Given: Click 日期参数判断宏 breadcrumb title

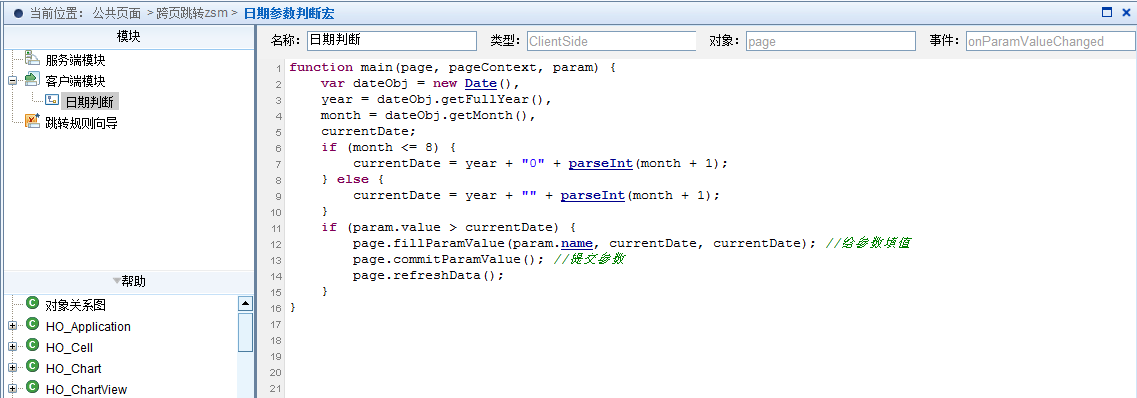Looking at the screenshot, I should (x=289, y=13).
